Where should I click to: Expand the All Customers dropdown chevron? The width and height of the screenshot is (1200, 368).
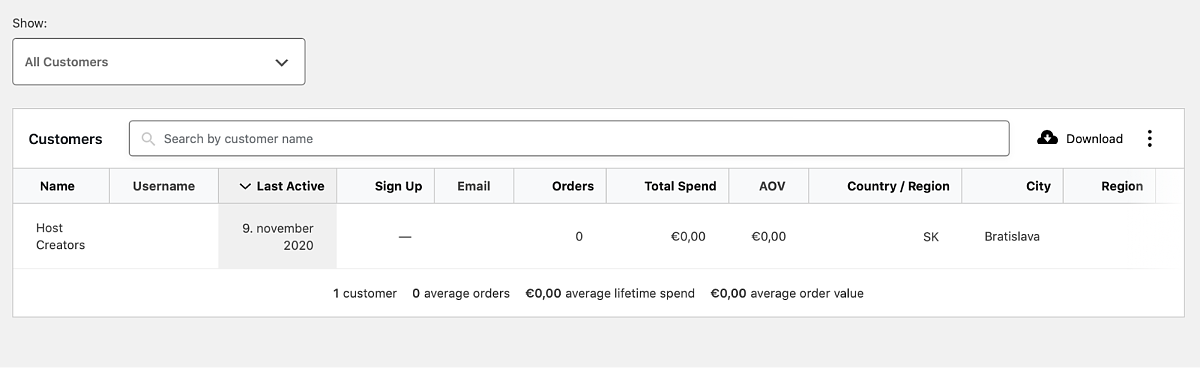coord(282,62)
